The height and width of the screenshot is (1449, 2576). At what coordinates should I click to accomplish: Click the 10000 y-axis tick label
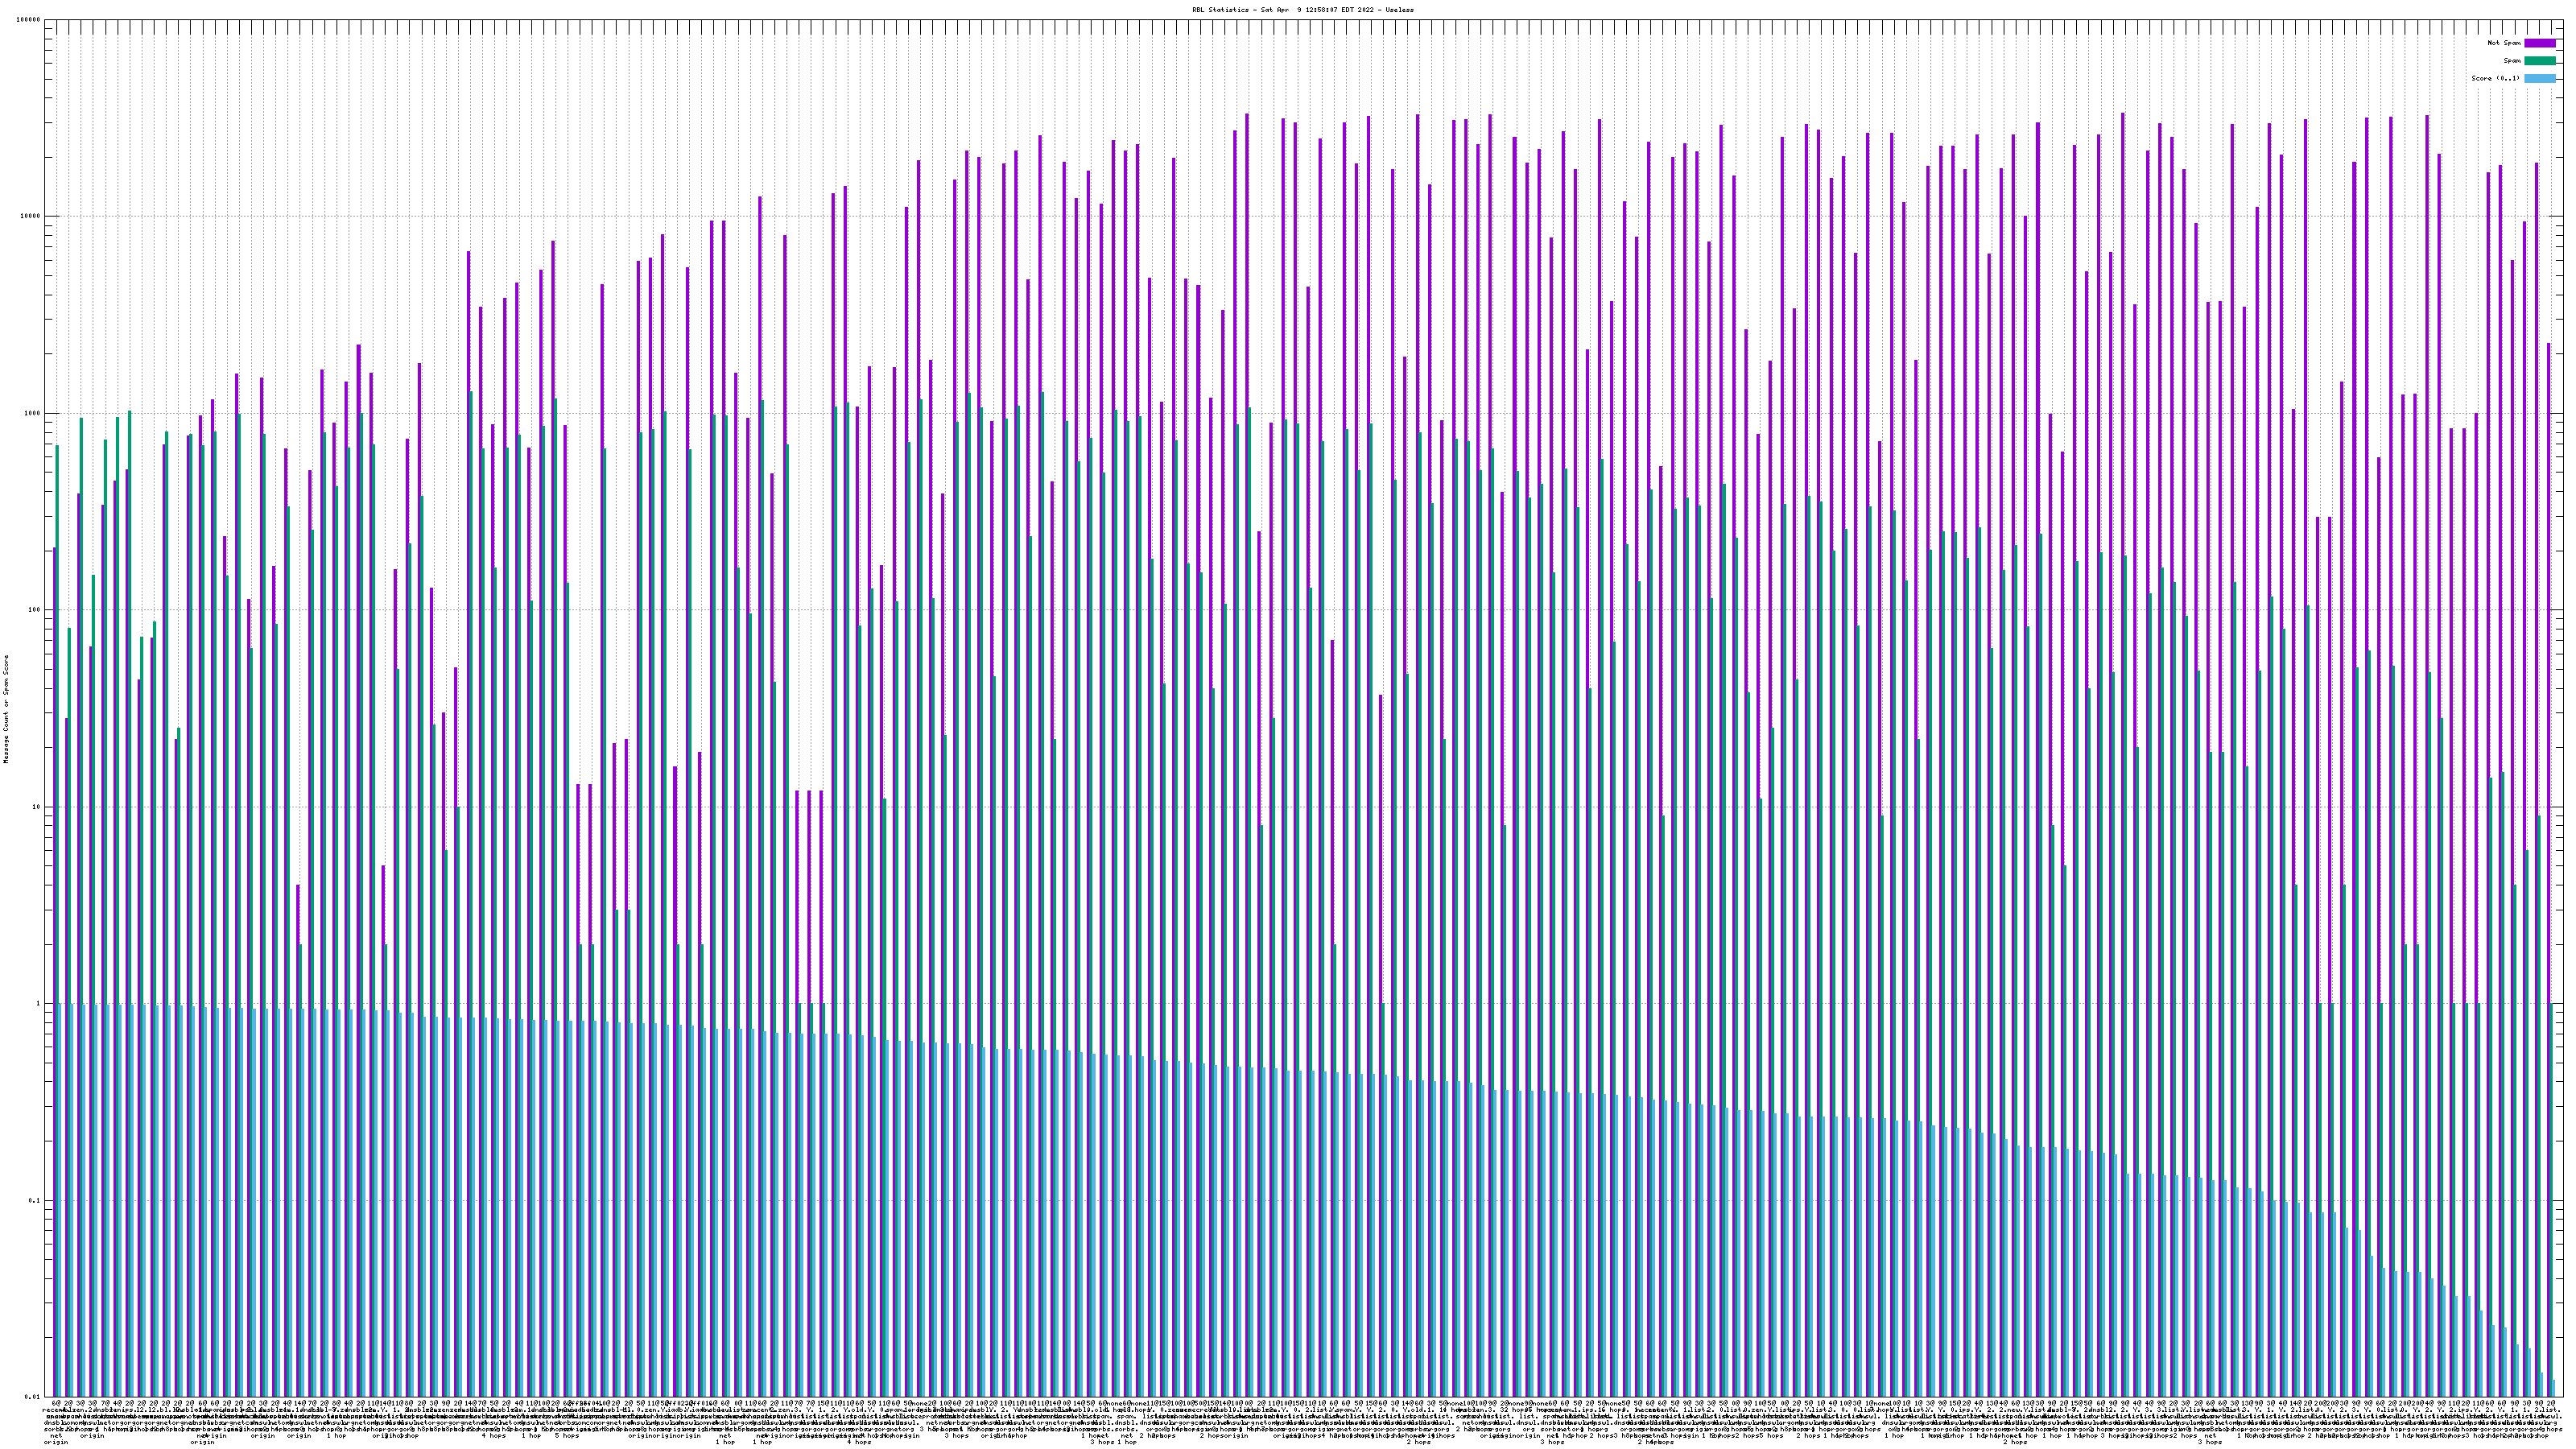pos(31,217)
